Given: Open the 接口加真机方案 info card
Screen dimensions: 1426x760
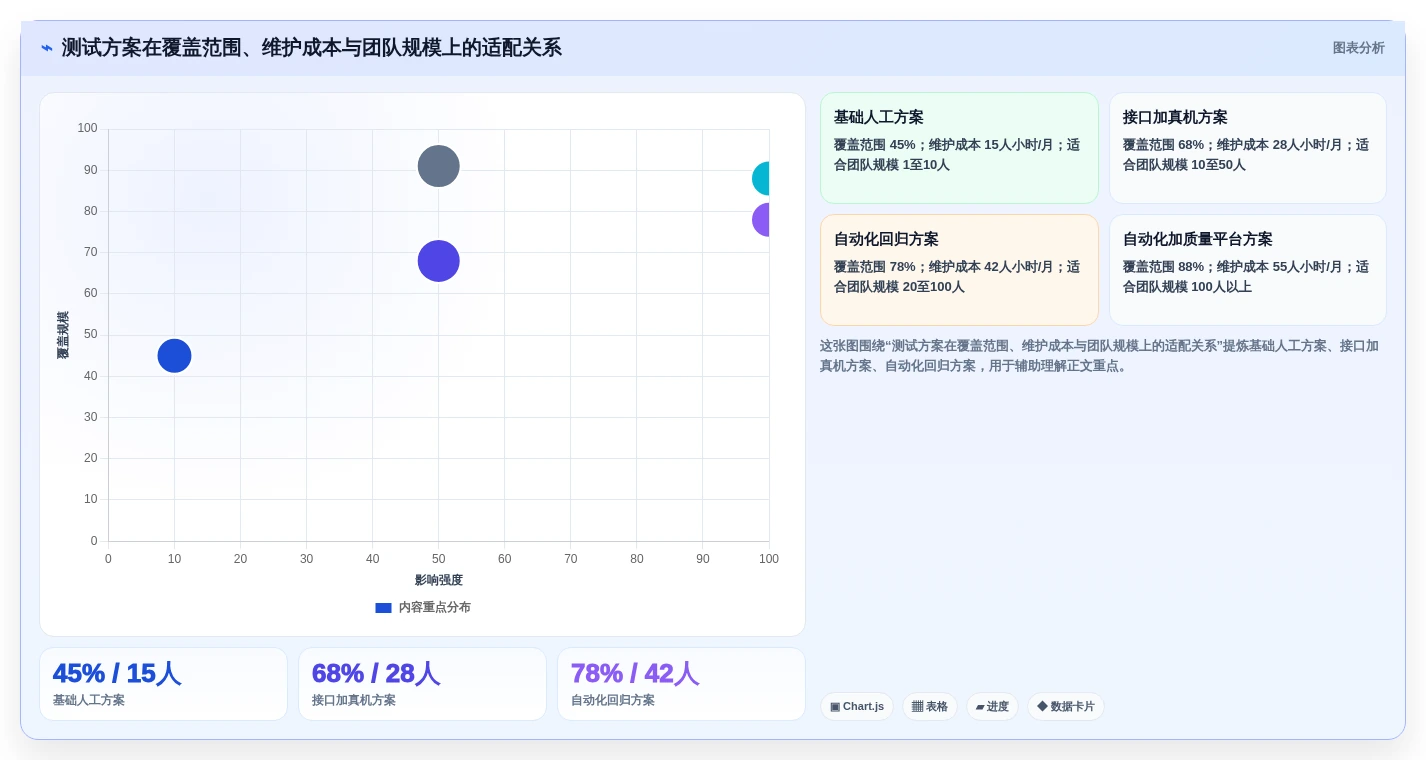Looking at the screenshot, I should [1248, 148].
